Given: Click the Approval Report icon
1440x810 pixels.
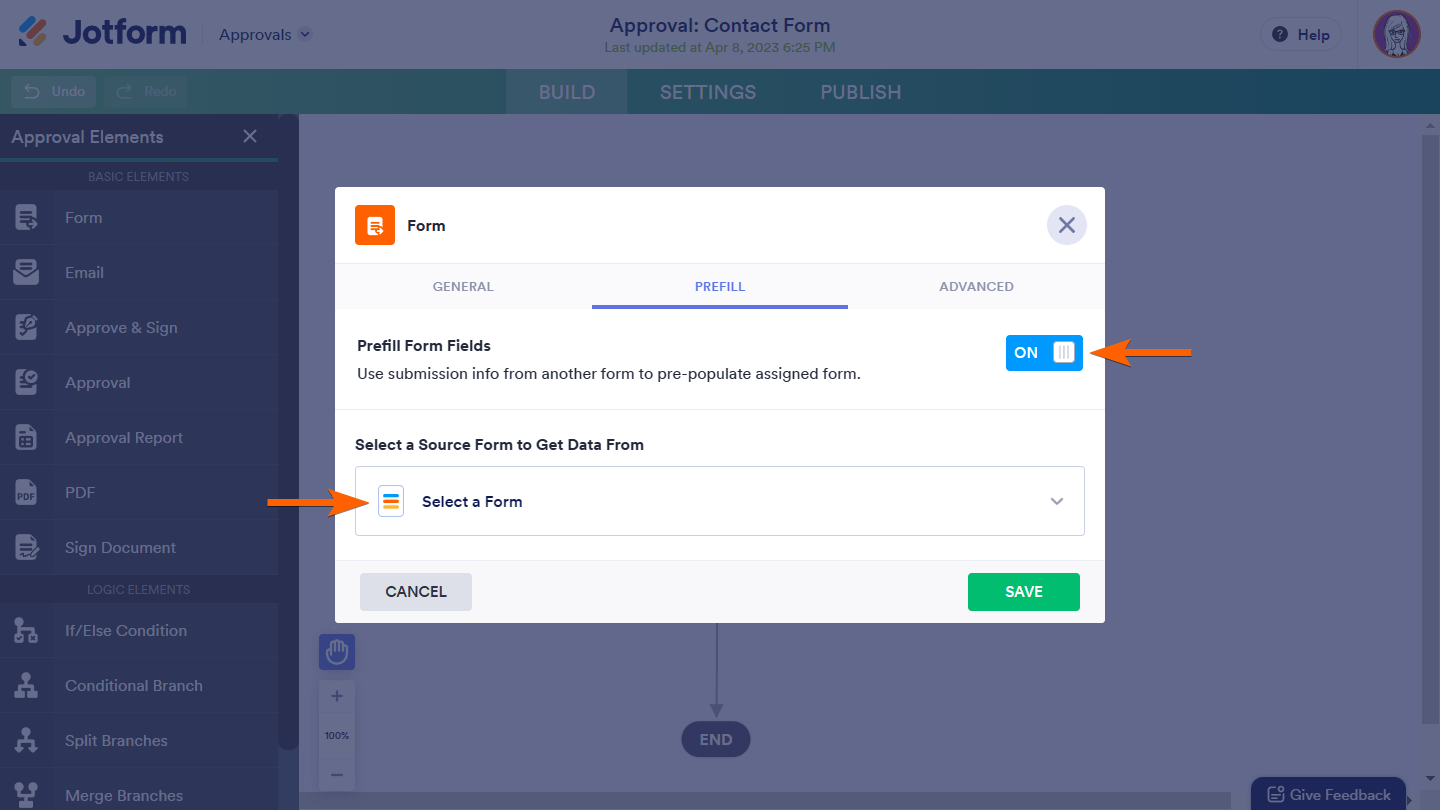Looking at the screenshot, I should [x=26, y=438].
